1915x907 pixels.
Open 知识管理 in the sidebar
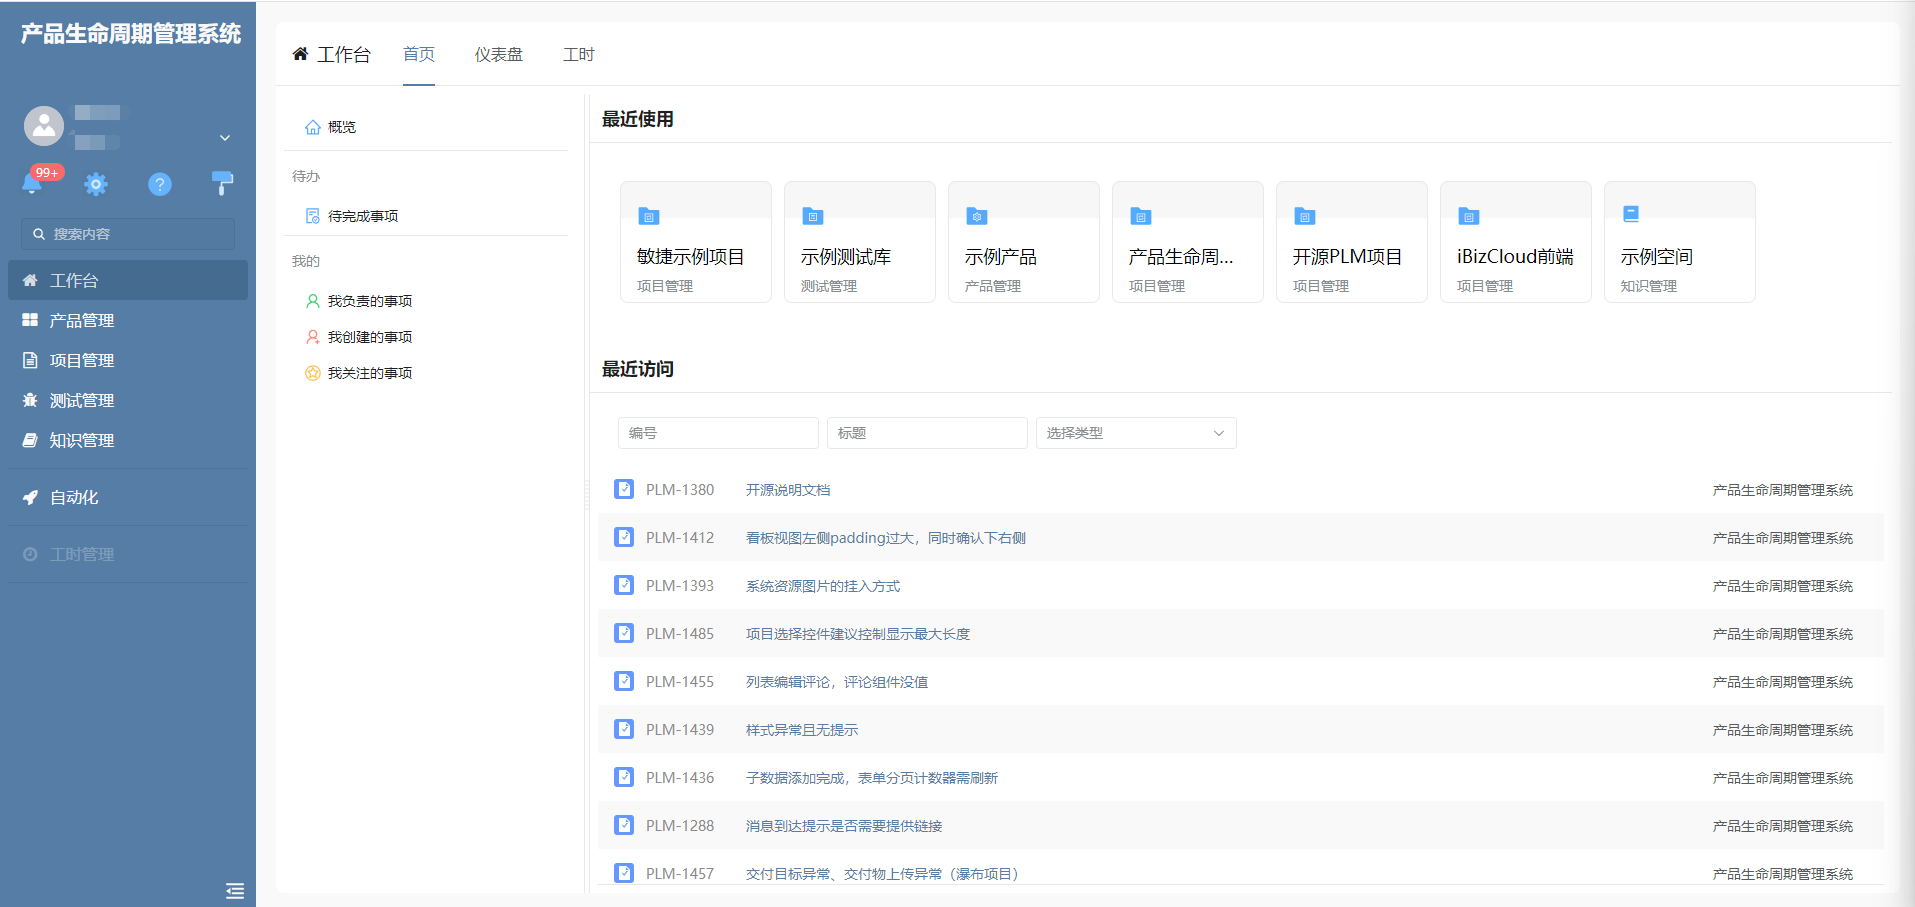128,440
